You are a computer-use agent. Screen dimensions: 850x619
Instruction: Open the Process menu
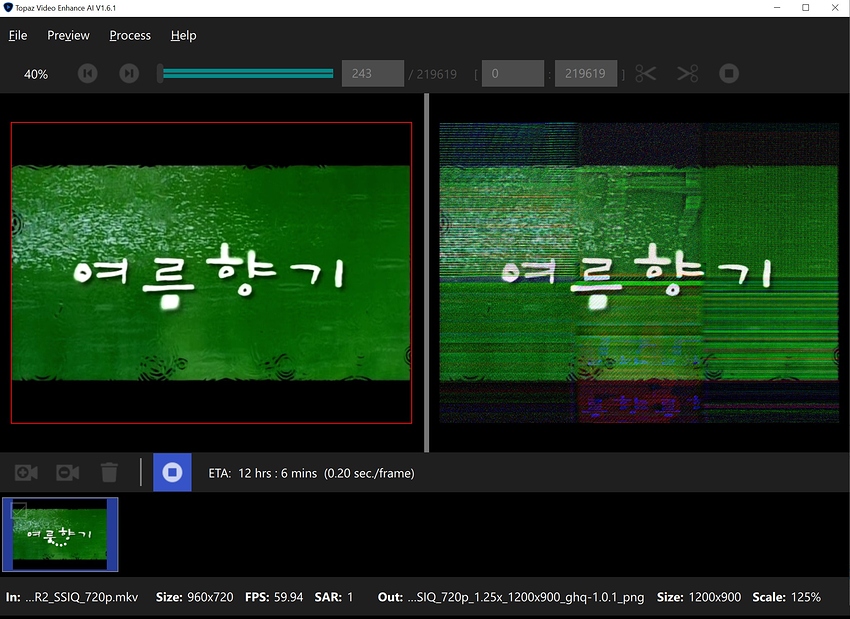tap(130, 35)
